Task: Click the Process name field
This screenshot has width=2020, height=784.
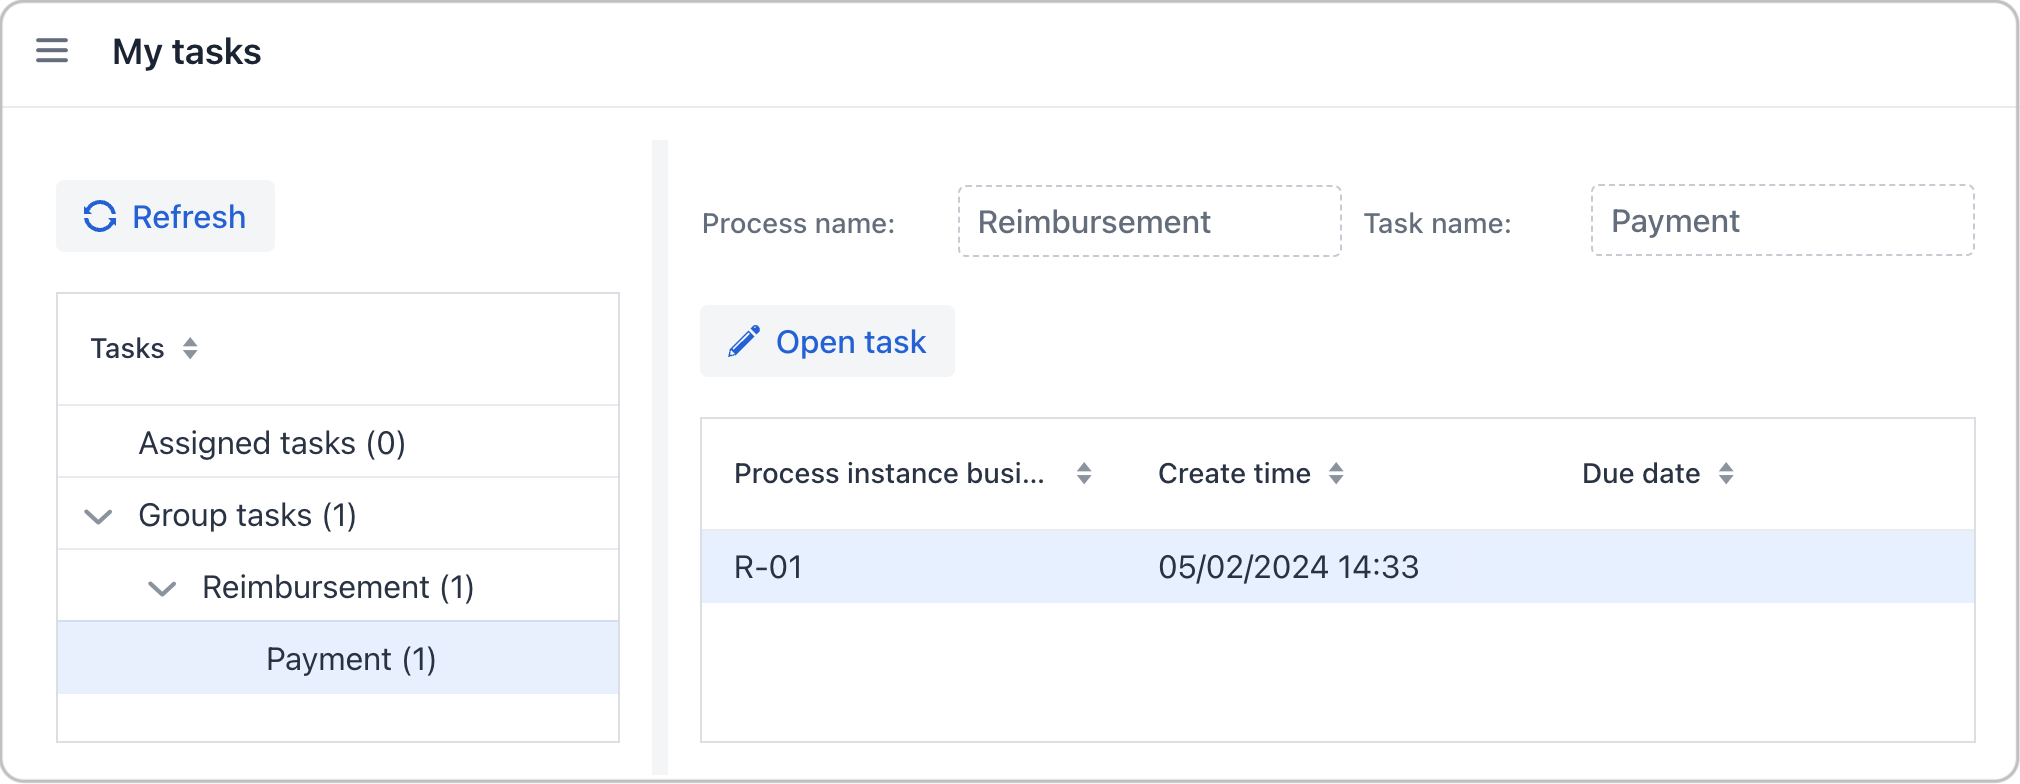Action: [x=1149, y=221]
